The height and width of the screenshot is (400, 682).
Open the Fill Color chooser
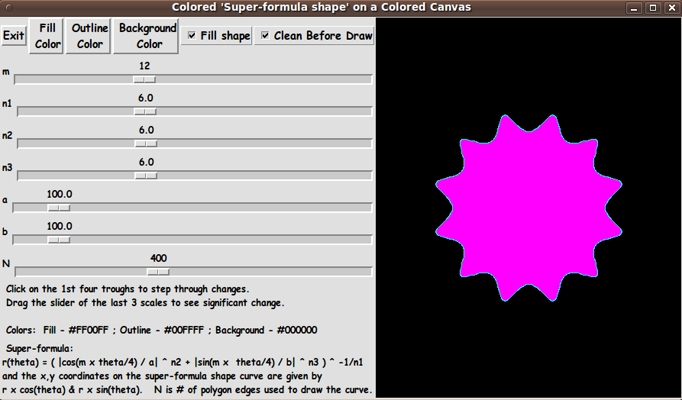coord(47,36)
